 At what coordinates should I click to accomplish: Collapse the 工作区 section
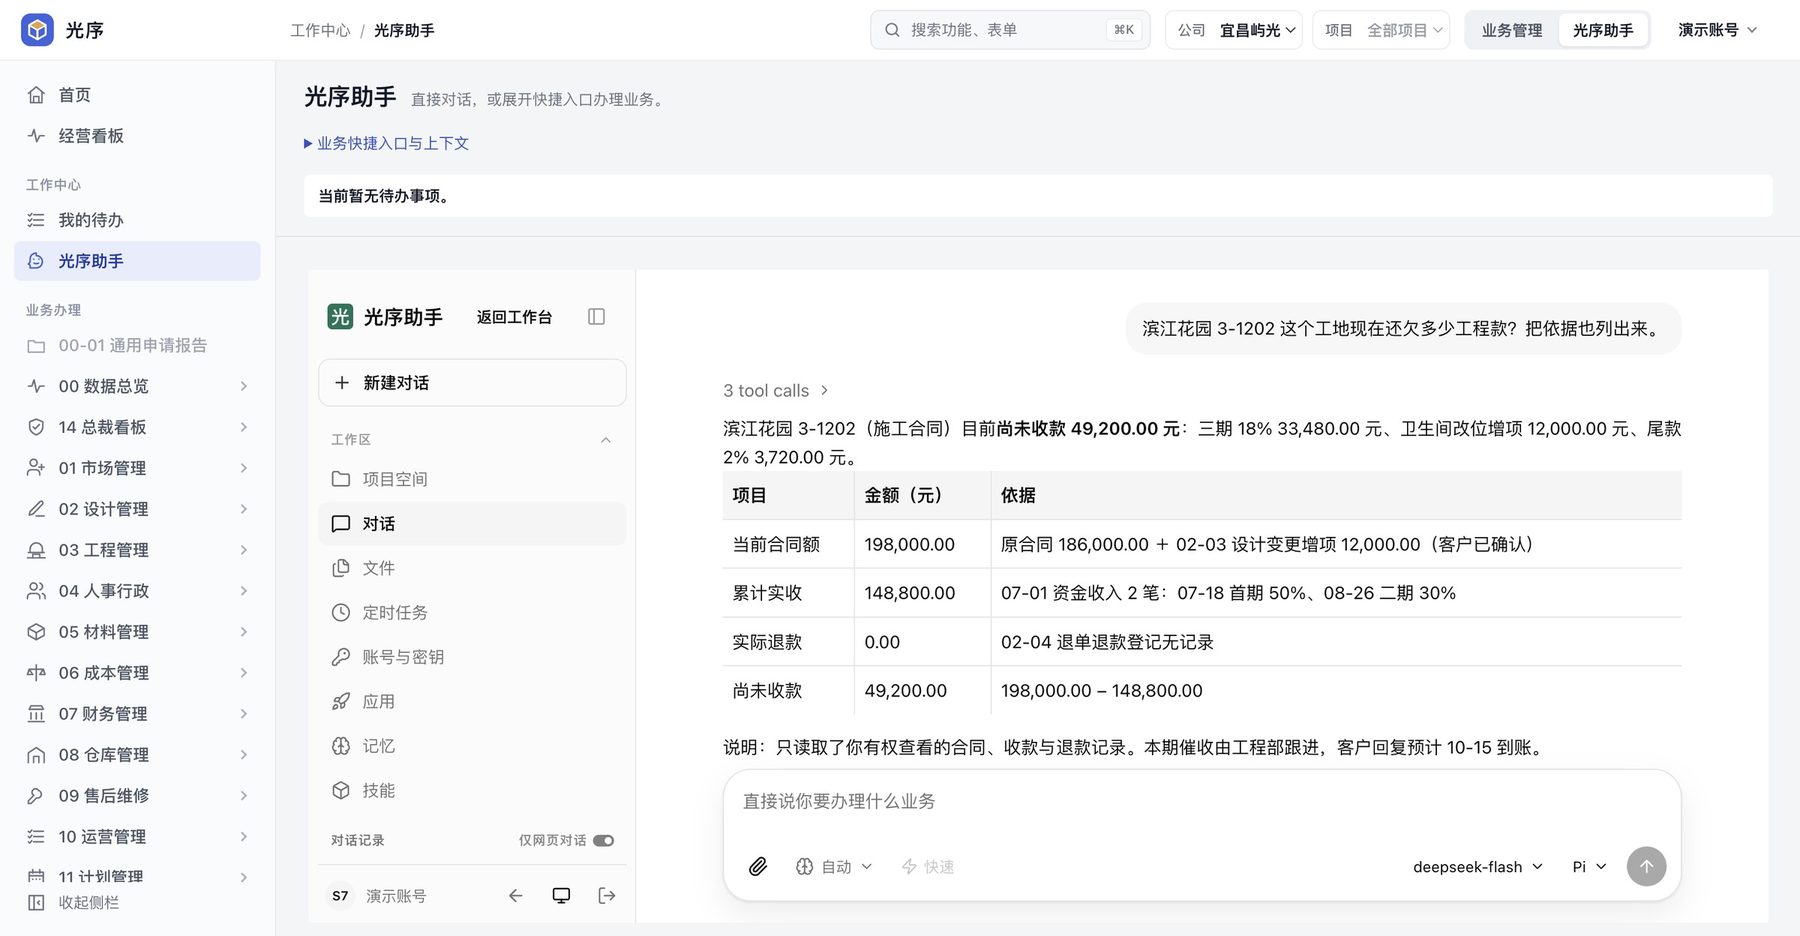[605, 440]
